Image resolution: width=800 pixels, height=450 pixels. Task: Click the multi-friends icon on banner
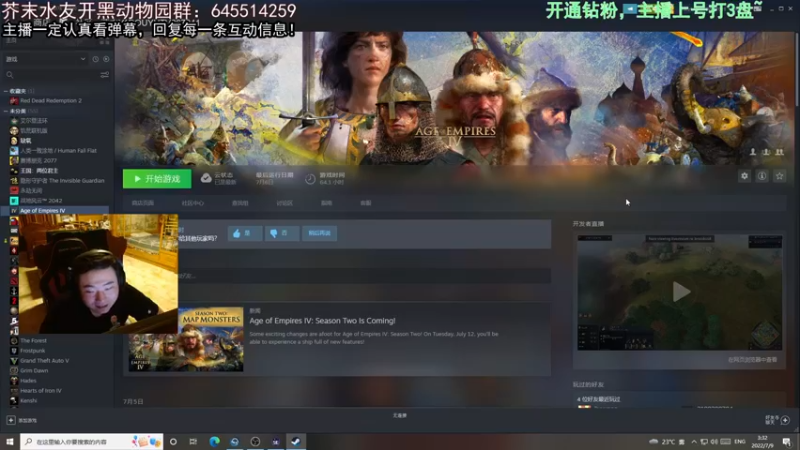click(780, 152)
